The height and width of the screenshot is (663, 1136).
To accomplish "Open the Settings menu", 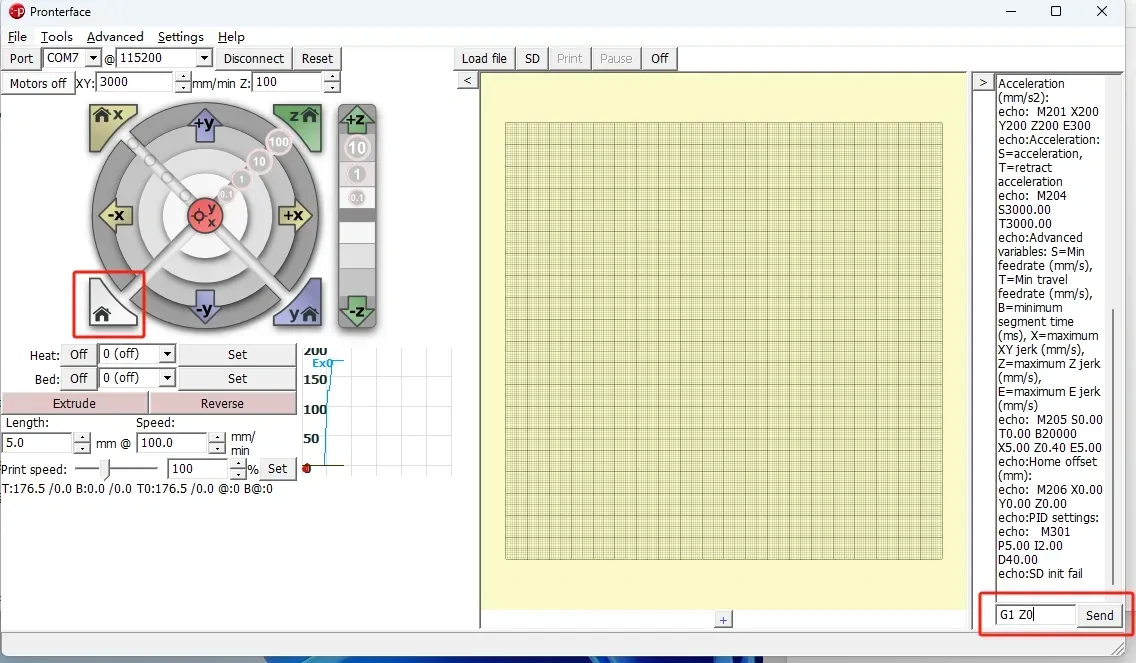I will click(x=180, y=37).
